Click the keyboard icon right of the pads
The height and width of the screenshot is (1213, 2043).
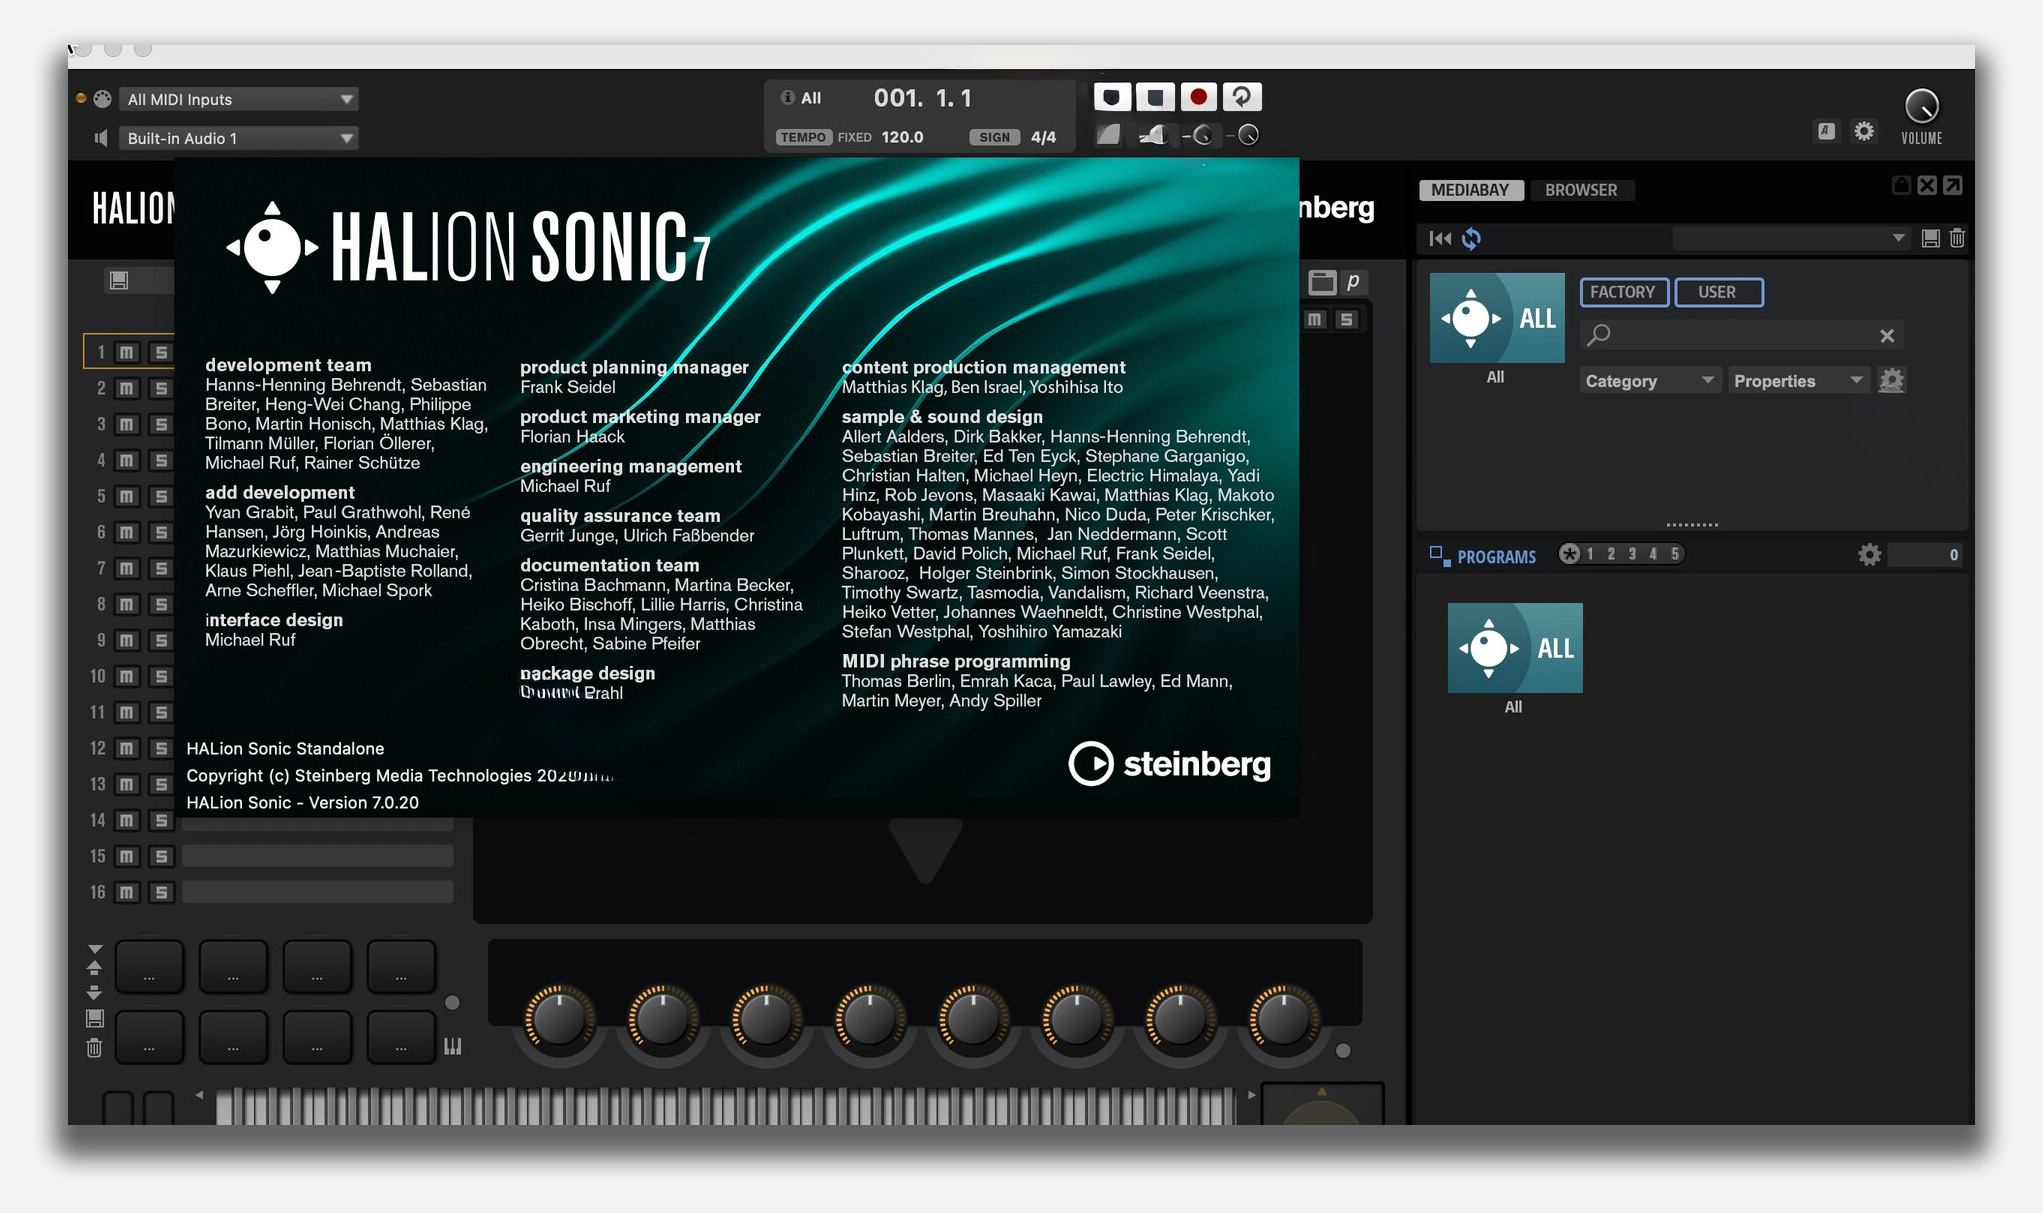[x=453, y=1046]
